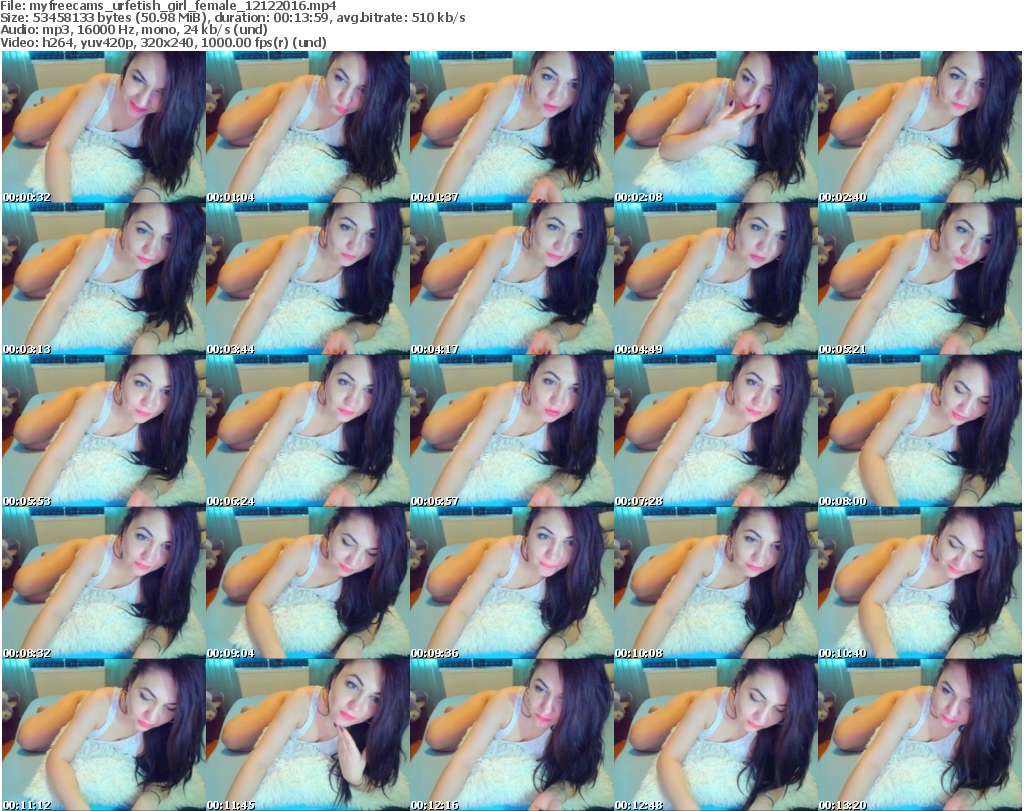Open the frame at 00:05:21

[920, 279]
